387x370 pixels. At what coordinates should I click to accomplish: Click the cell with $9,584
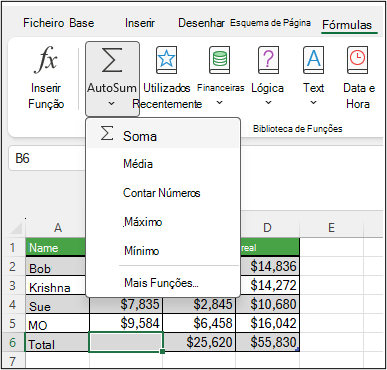[126, 323]
